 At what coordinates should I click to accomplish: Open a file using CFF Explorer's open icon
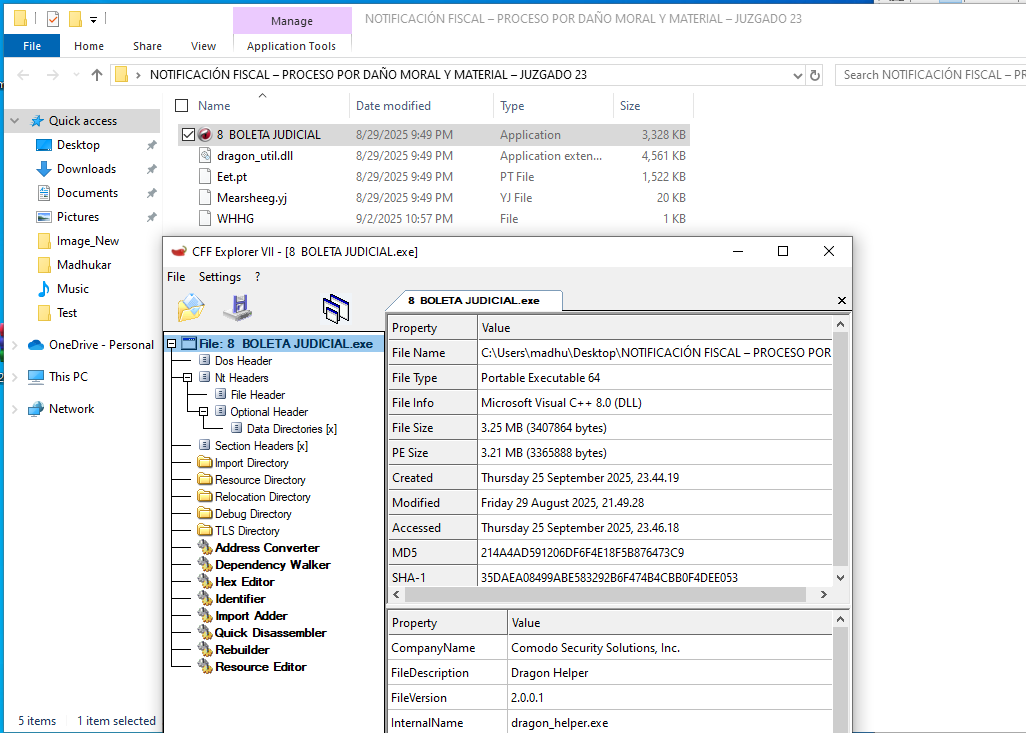[x=190, y=308]
